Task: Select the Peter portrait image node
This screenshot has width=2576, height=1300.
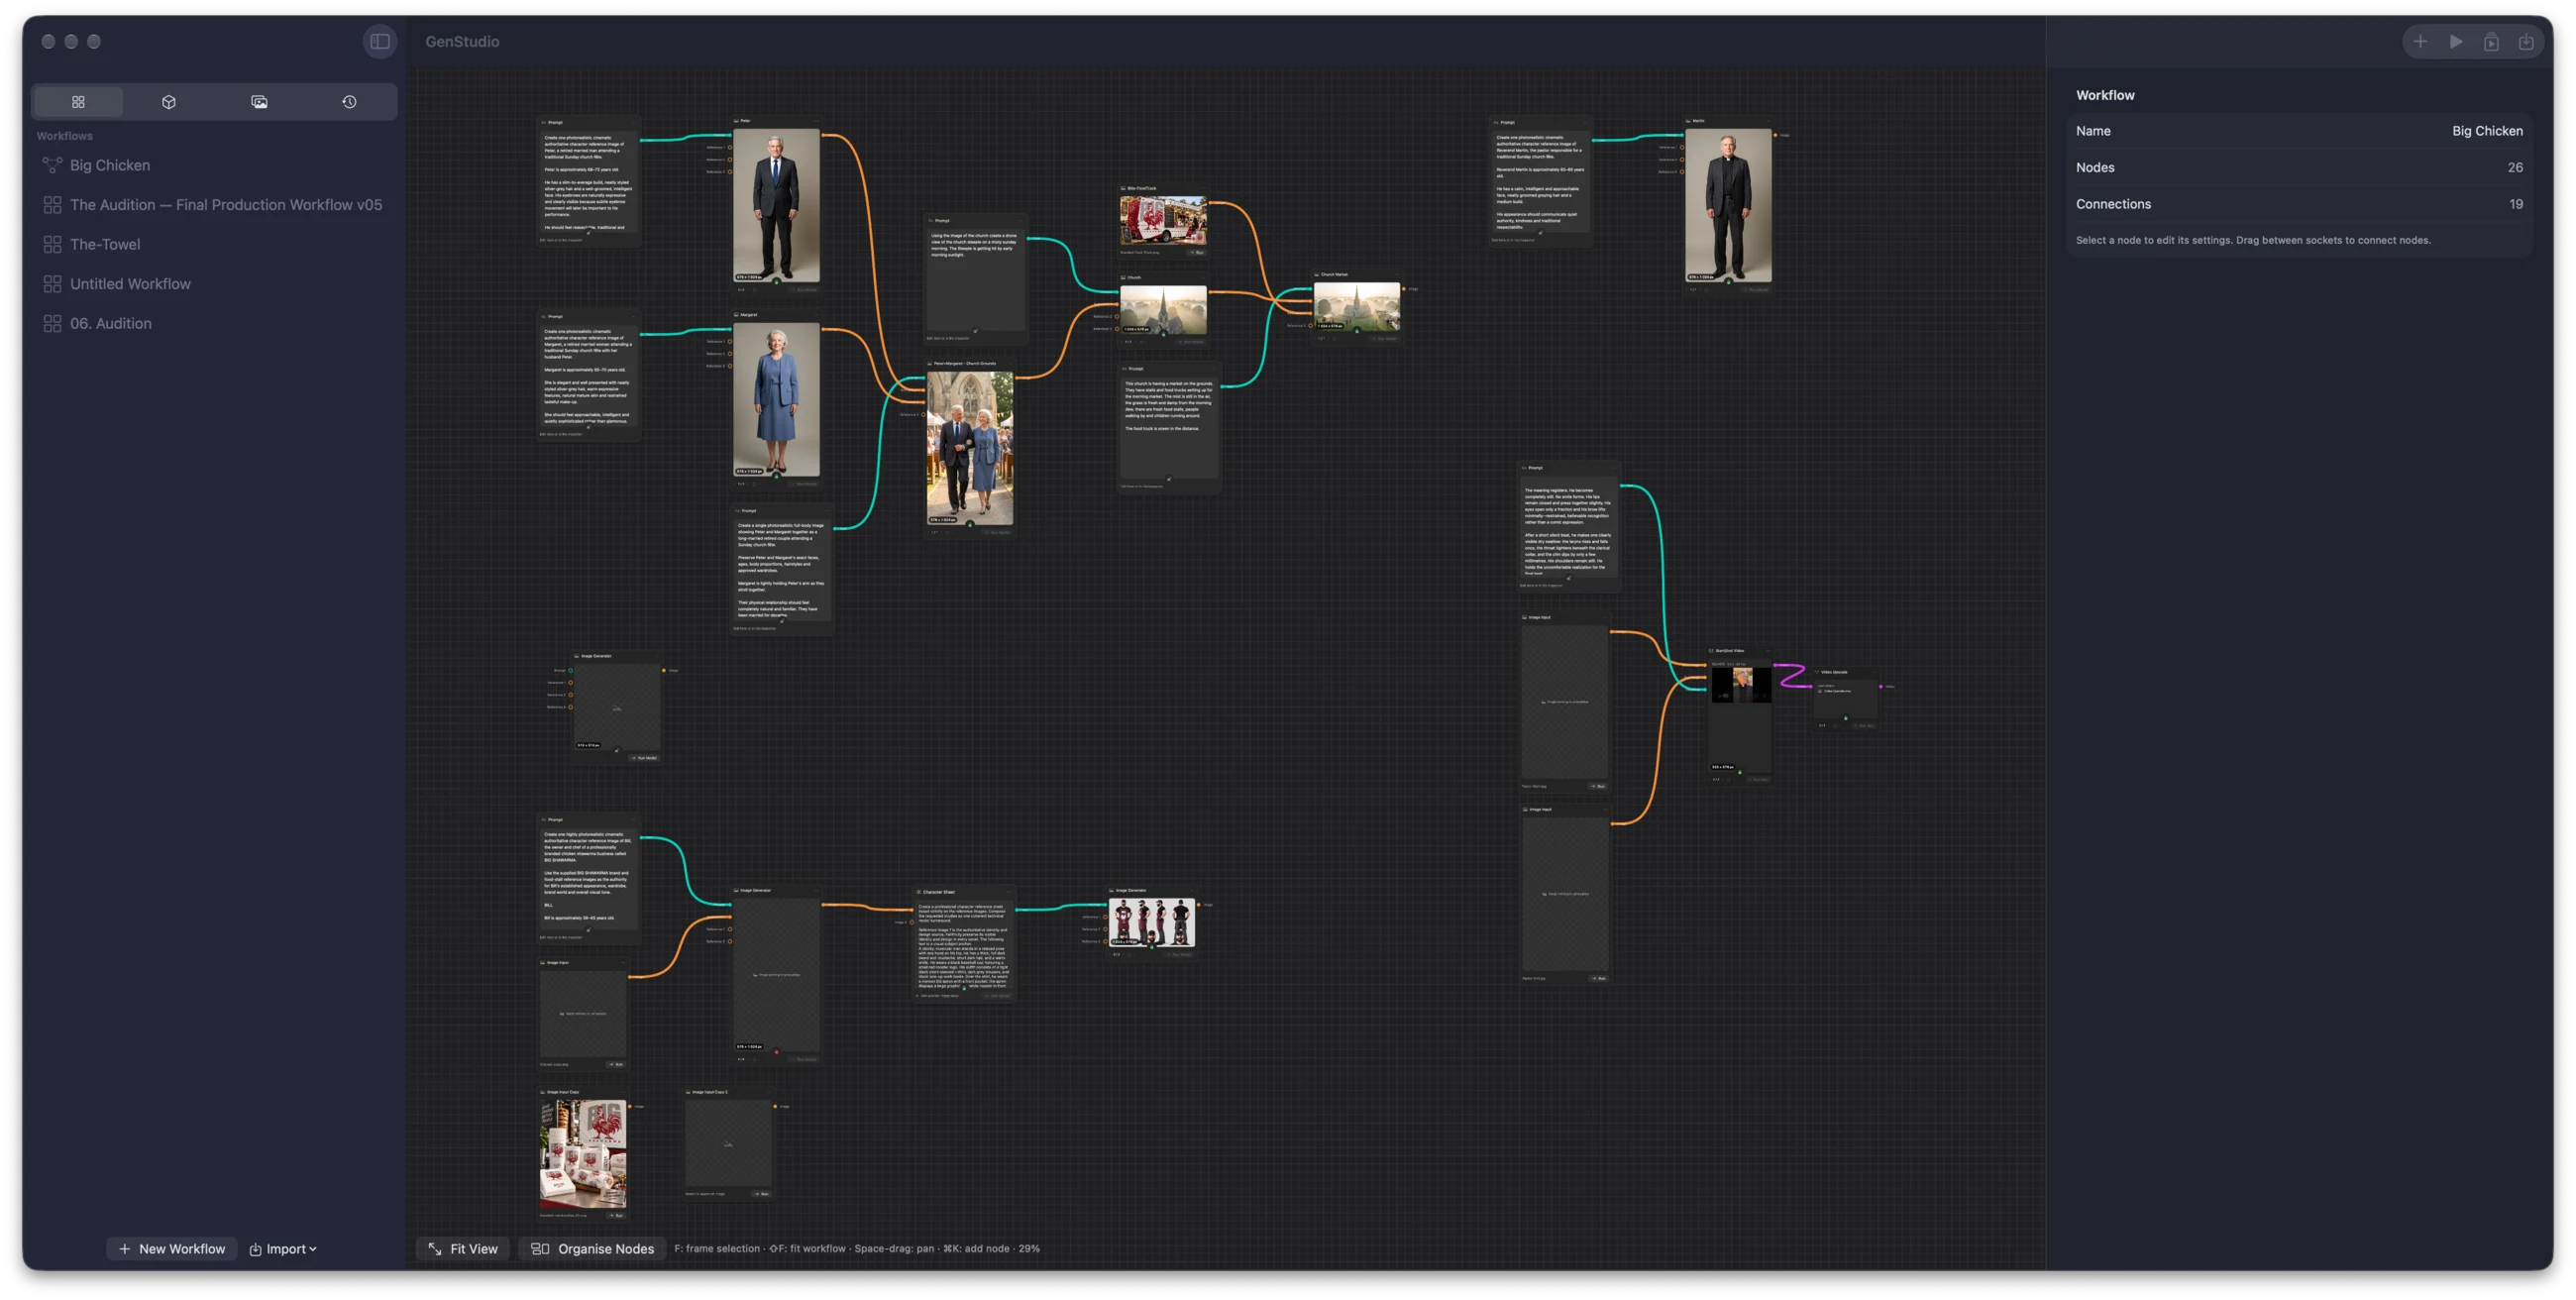Action: tap(776, 205)
